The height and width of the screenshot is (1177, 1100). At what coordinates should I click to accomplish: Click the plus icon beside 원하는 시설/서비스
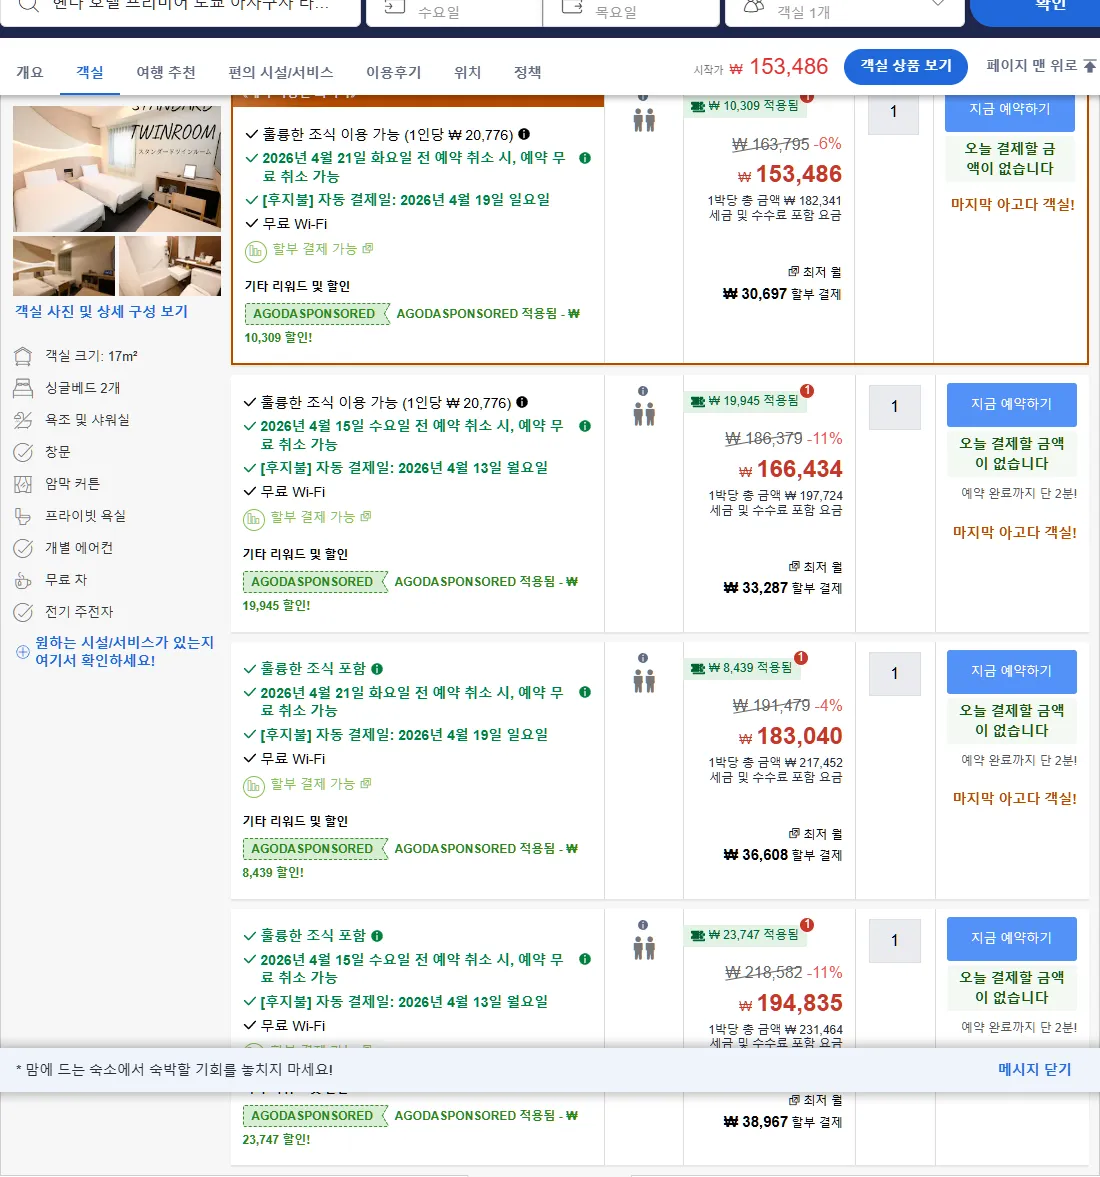tap(23, 652)
